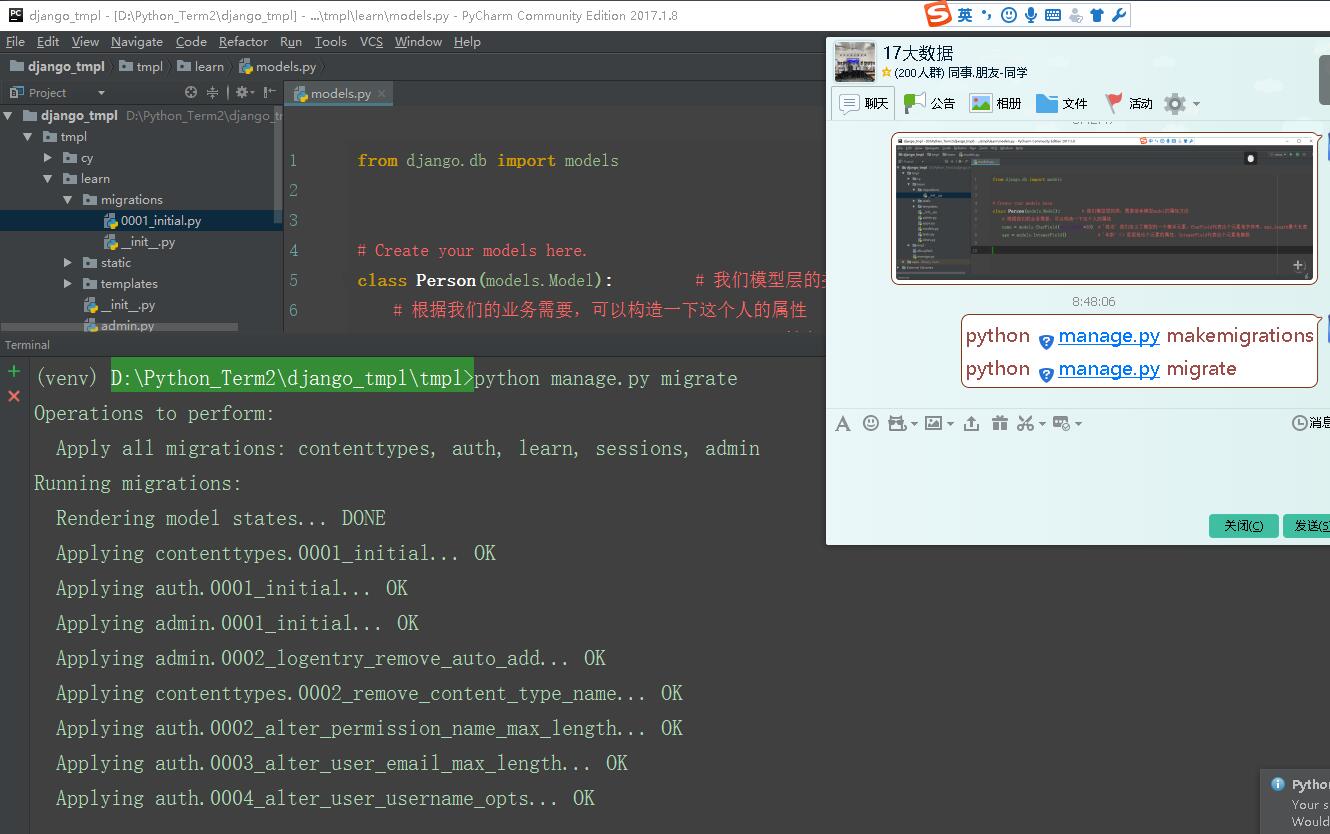Open the File menu
The height and width of the screenshot is (834, 1330).
click(x=15, y=42)
